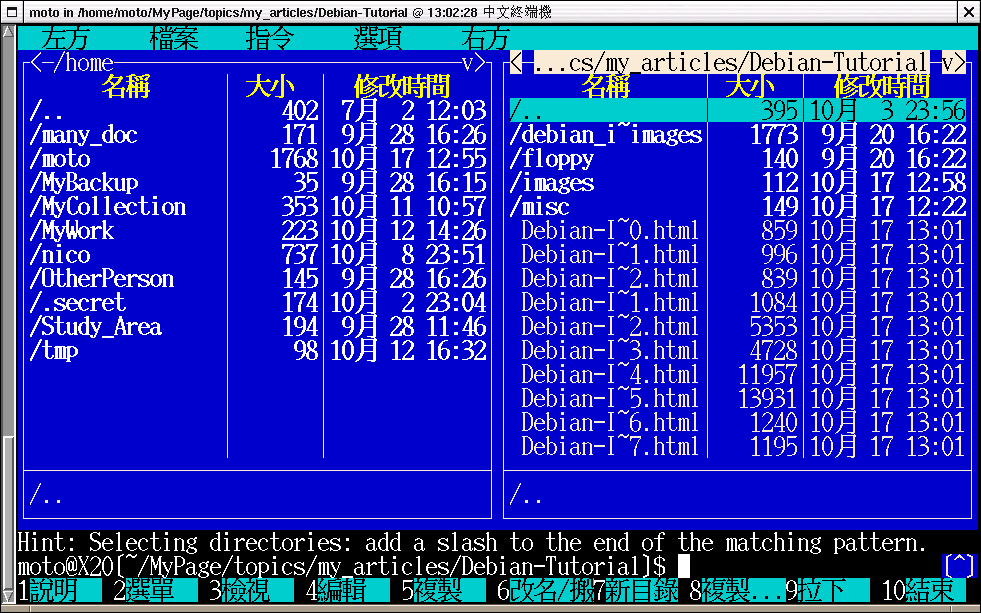
Task: Click the 10結束 quit function key
Action: (923, 590)
